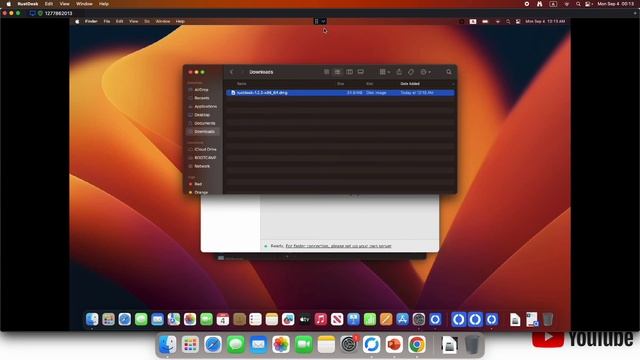The height and width of the screenshot is (360, 640).
Task: Click the local Apple menu icon
Action: (9, 4)
